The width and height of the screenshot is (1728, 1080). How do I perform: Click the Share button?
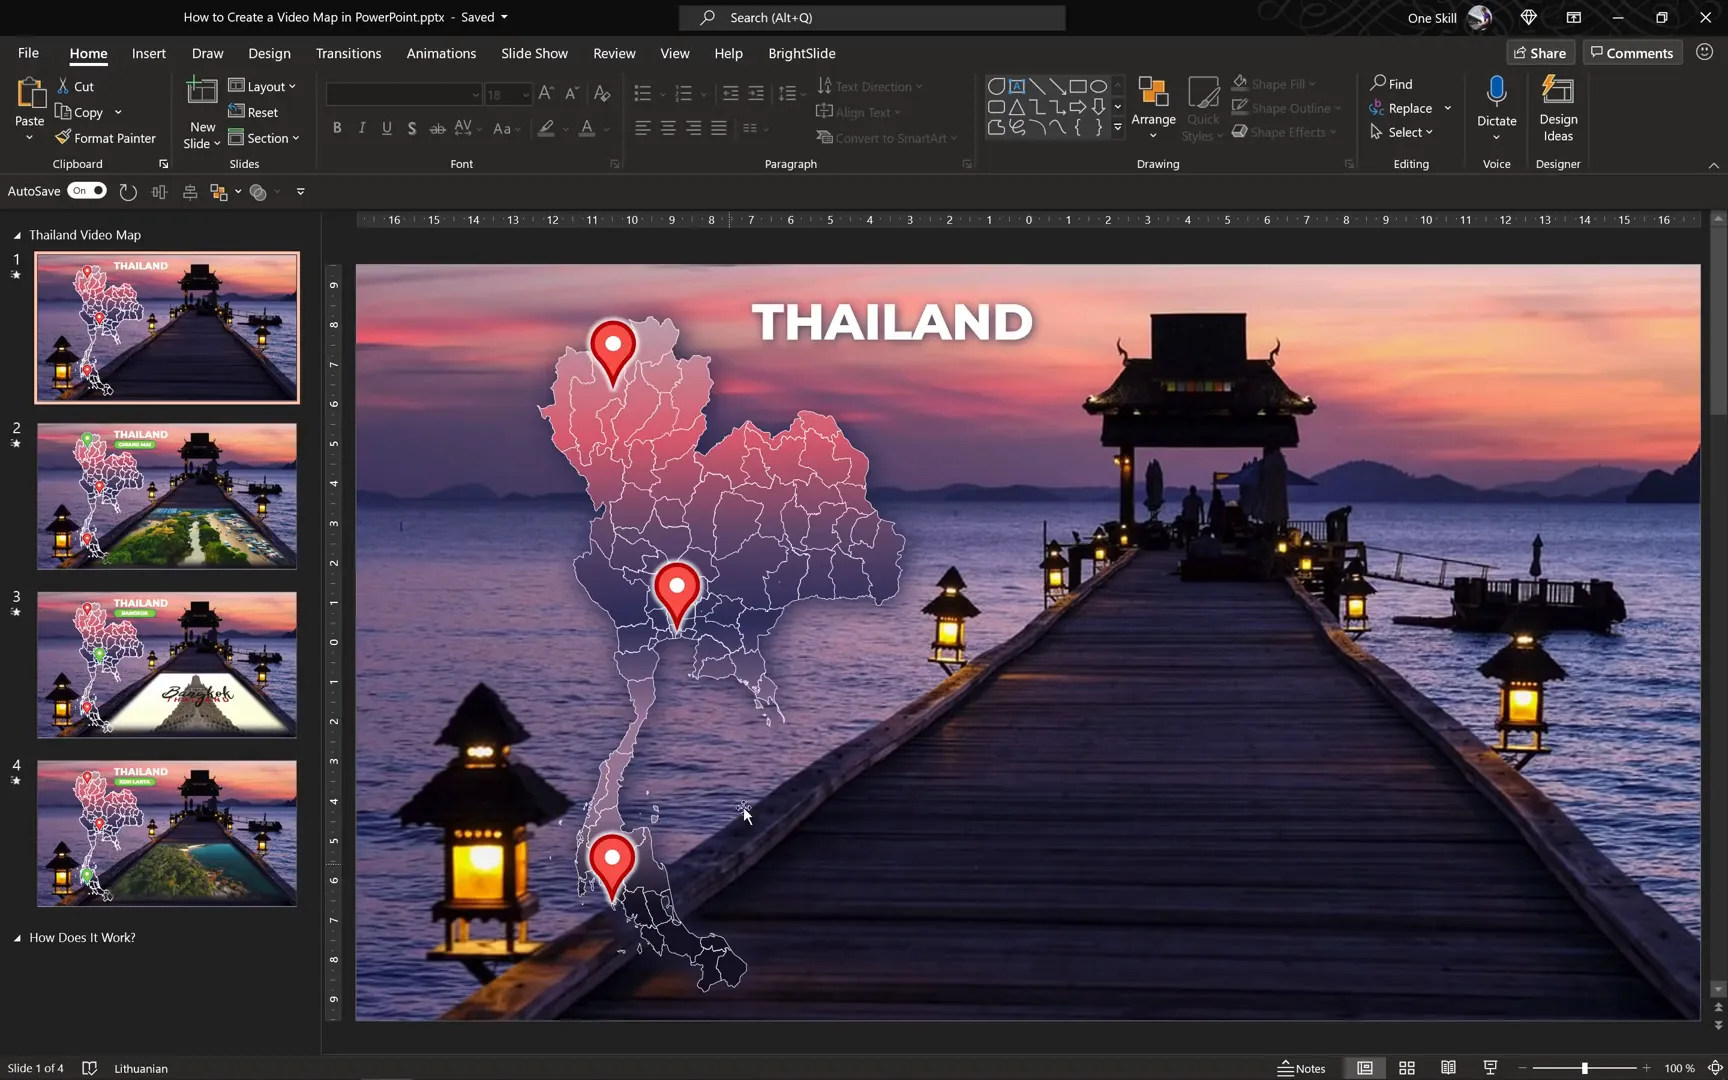(x=1540, y=52)
